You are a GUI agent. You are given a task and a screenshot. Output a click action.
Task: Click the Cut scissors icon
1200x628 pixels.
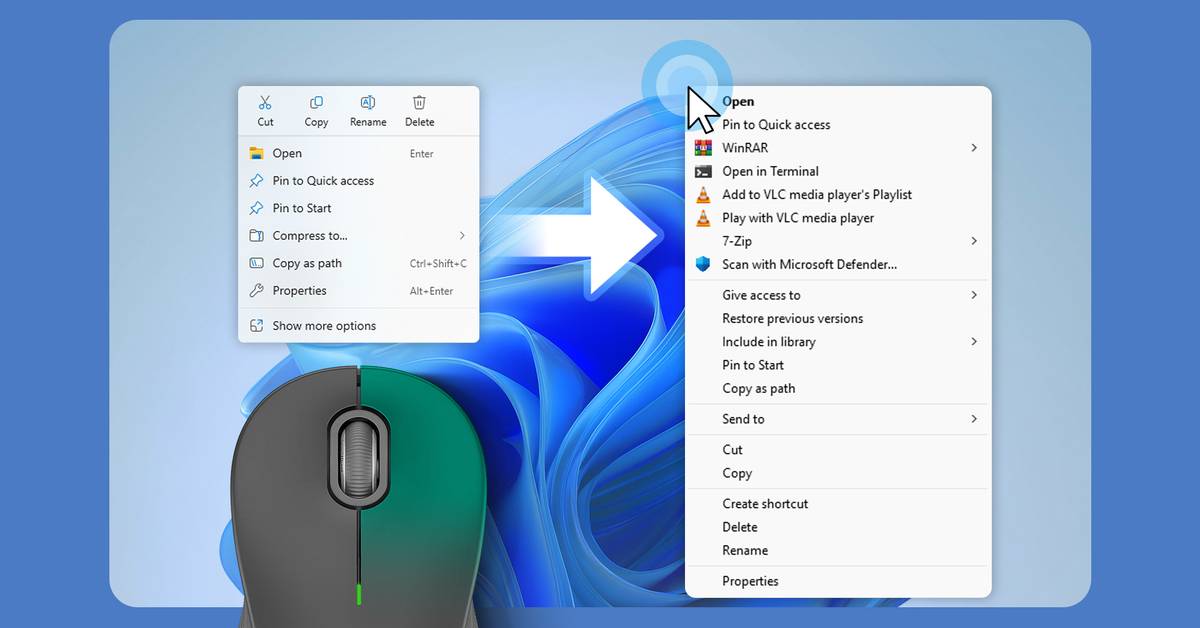click(265, 103)
